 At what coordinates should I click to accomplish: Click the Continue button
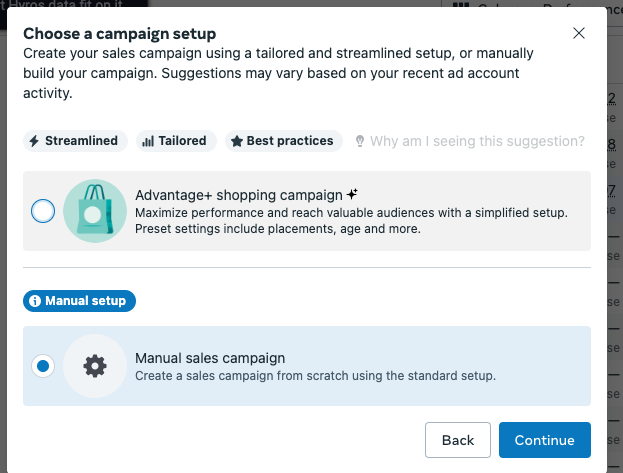click(x=545, y=440)
